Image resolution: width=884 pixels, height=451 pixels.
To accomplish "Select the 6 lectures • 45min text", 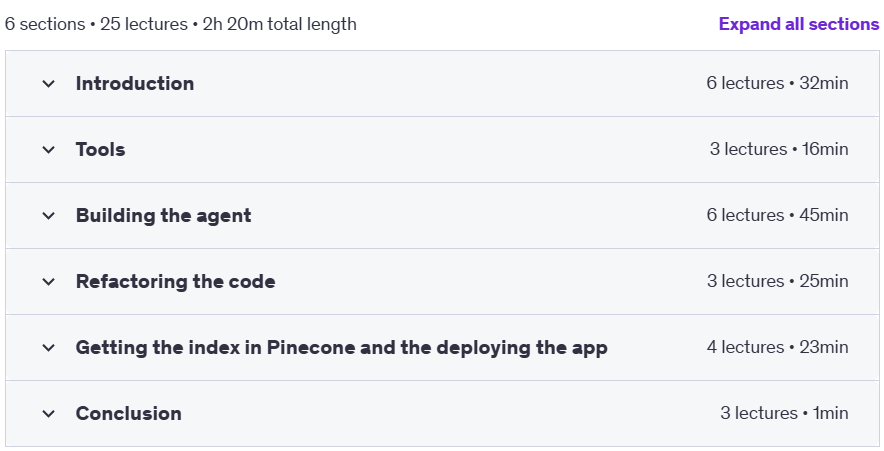I will click(777, 215).
